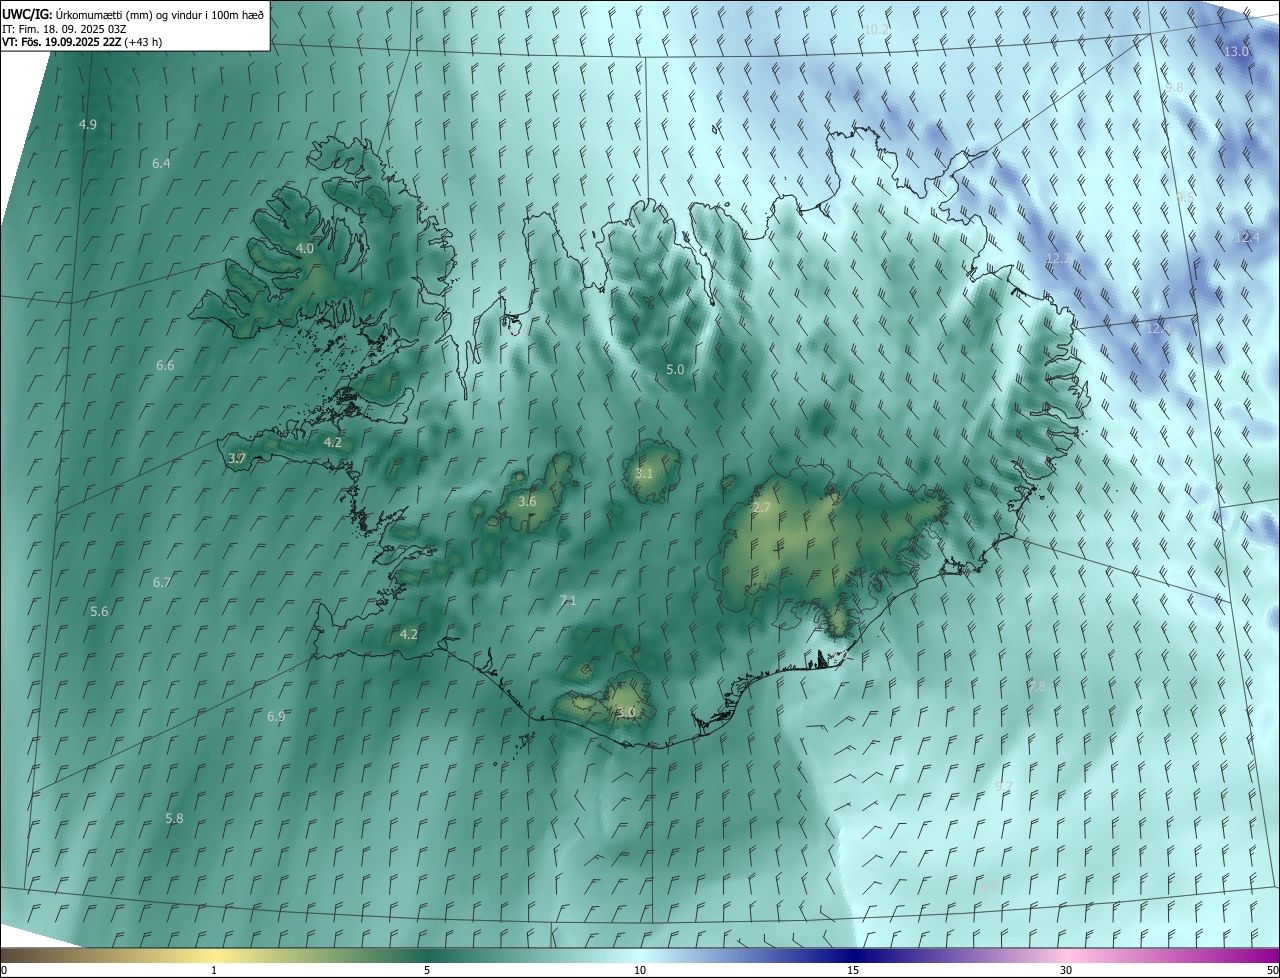This screenshot has width=1280, height=978.
Task: Click the 'UWC/IG:' heading in the header box
Action: point(27,13)
